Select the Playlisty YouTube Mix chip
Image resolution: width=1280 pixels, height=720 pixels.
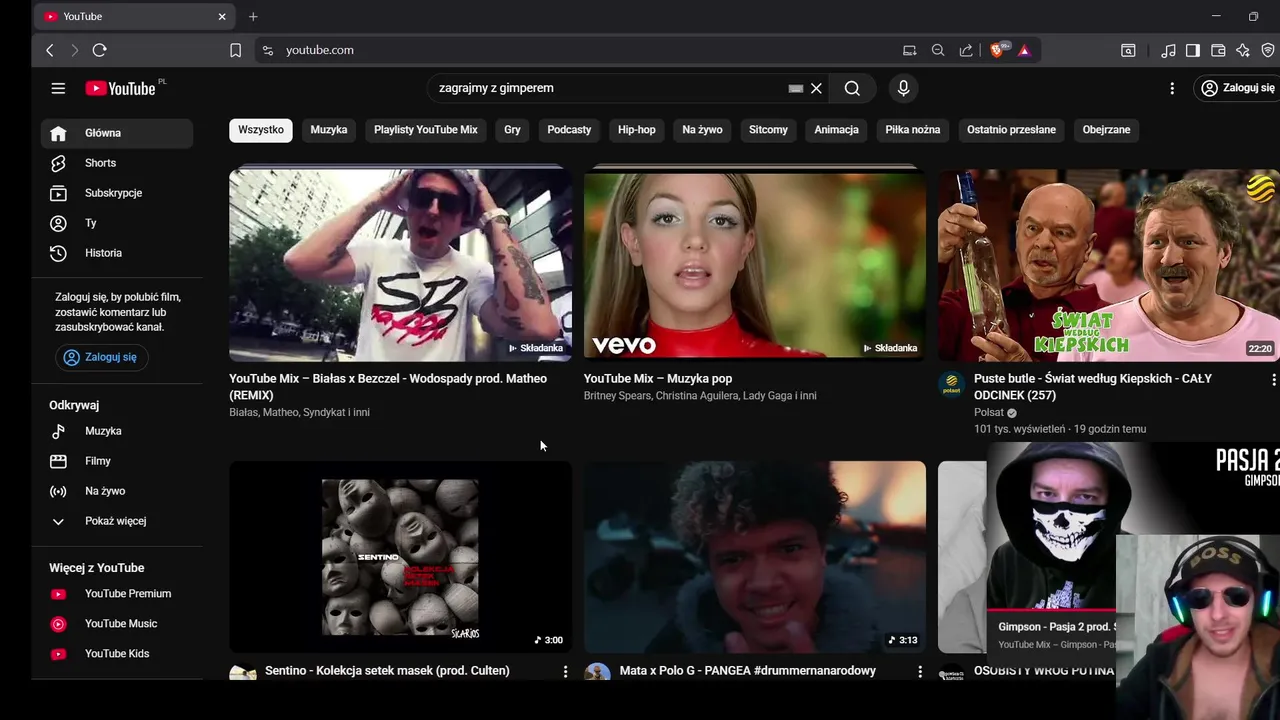[426, 130]
